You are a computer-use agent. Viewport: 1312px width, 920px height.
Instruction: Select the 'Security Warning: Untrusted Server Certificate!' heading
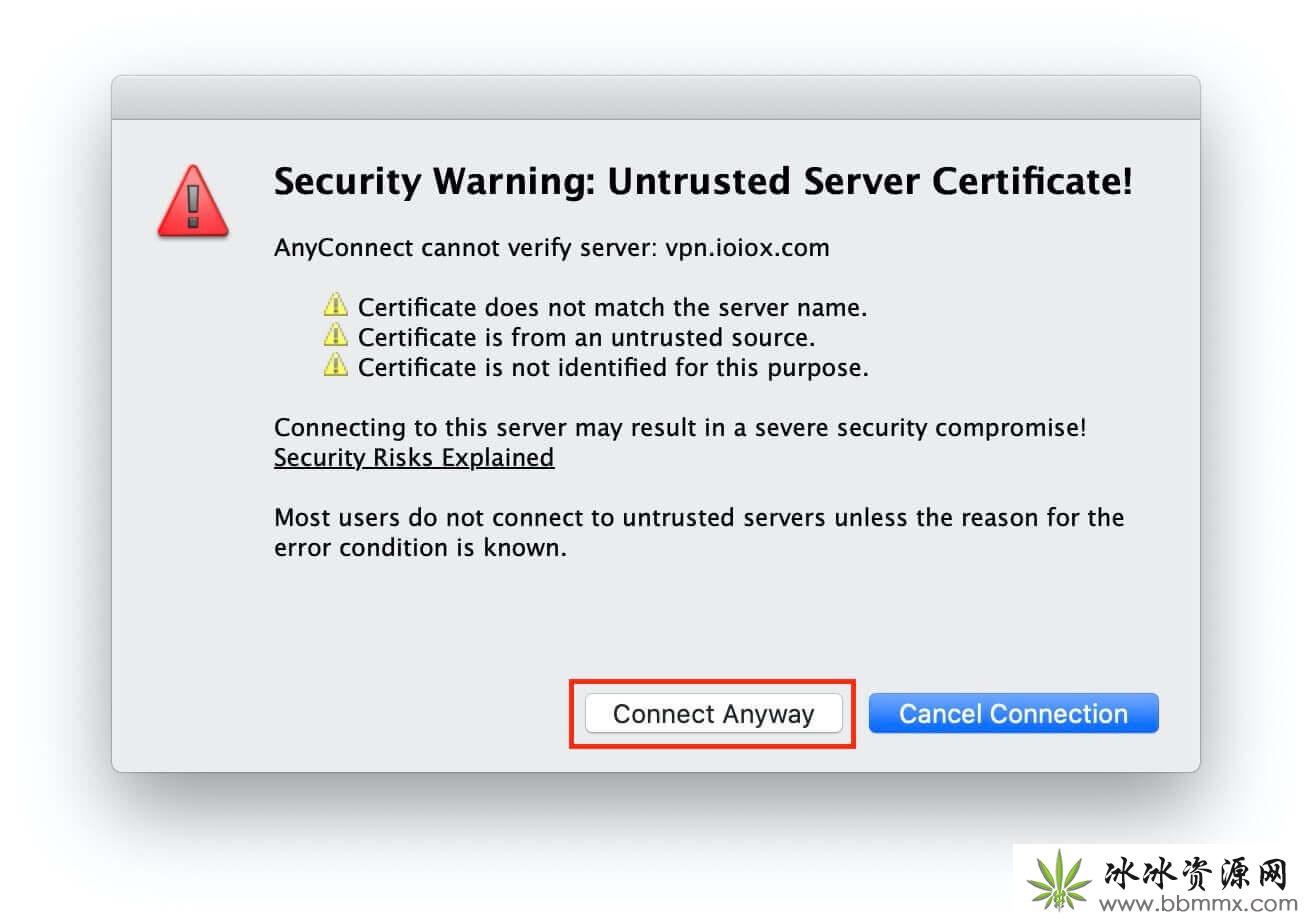(703, 182)
